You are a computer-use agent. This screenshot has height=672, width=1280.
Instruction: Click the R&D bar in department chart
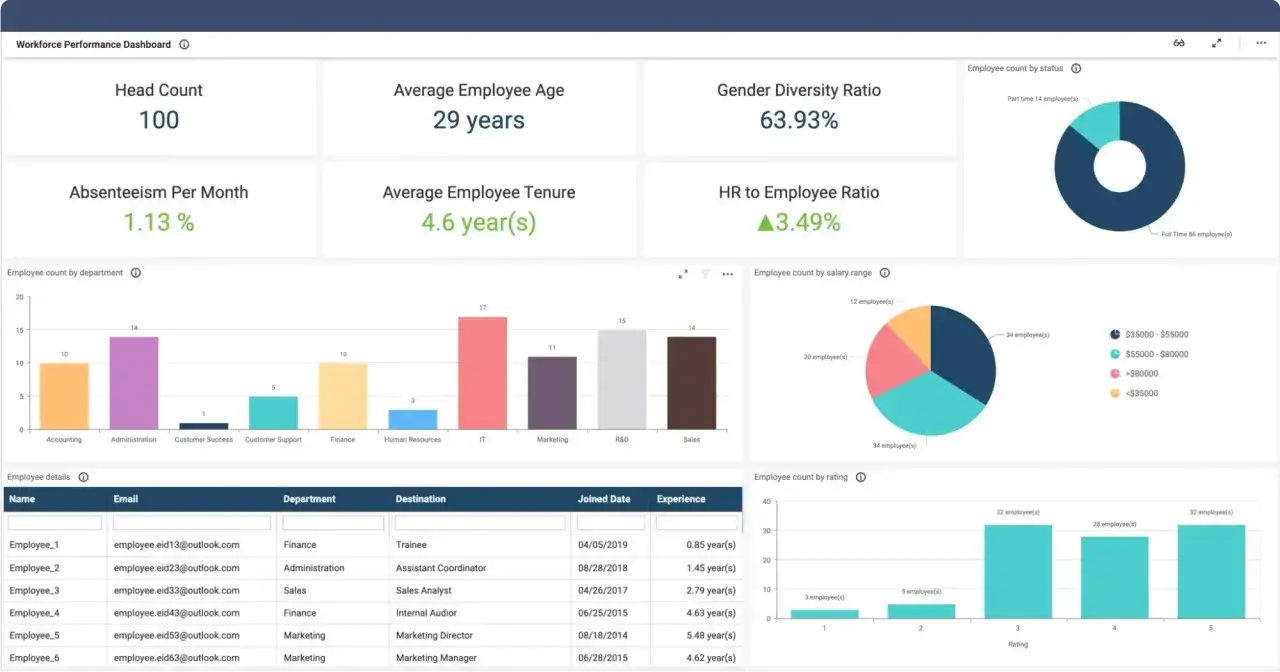pos(622,380)
